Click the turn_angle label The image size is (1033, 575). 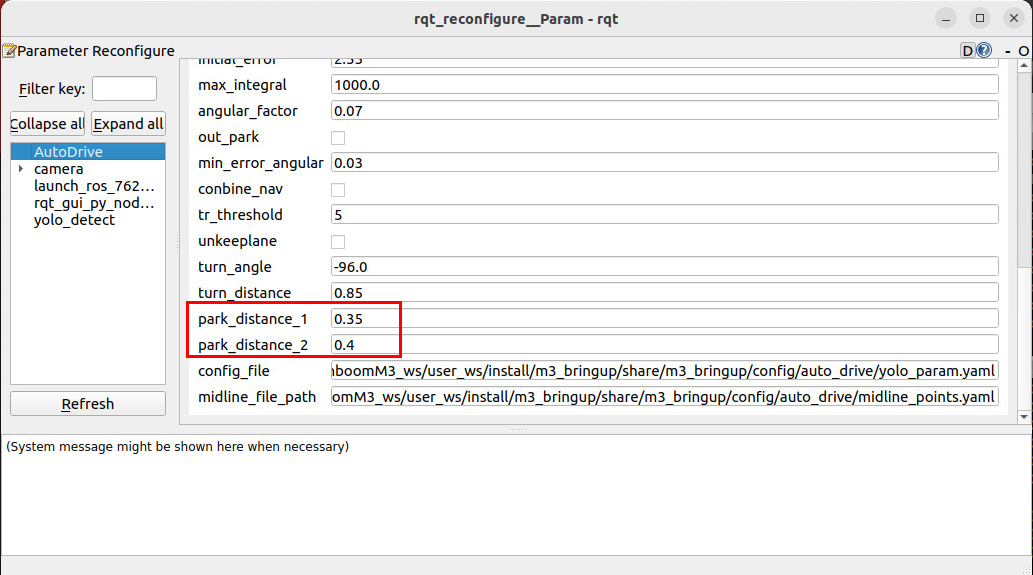[235, 267]
